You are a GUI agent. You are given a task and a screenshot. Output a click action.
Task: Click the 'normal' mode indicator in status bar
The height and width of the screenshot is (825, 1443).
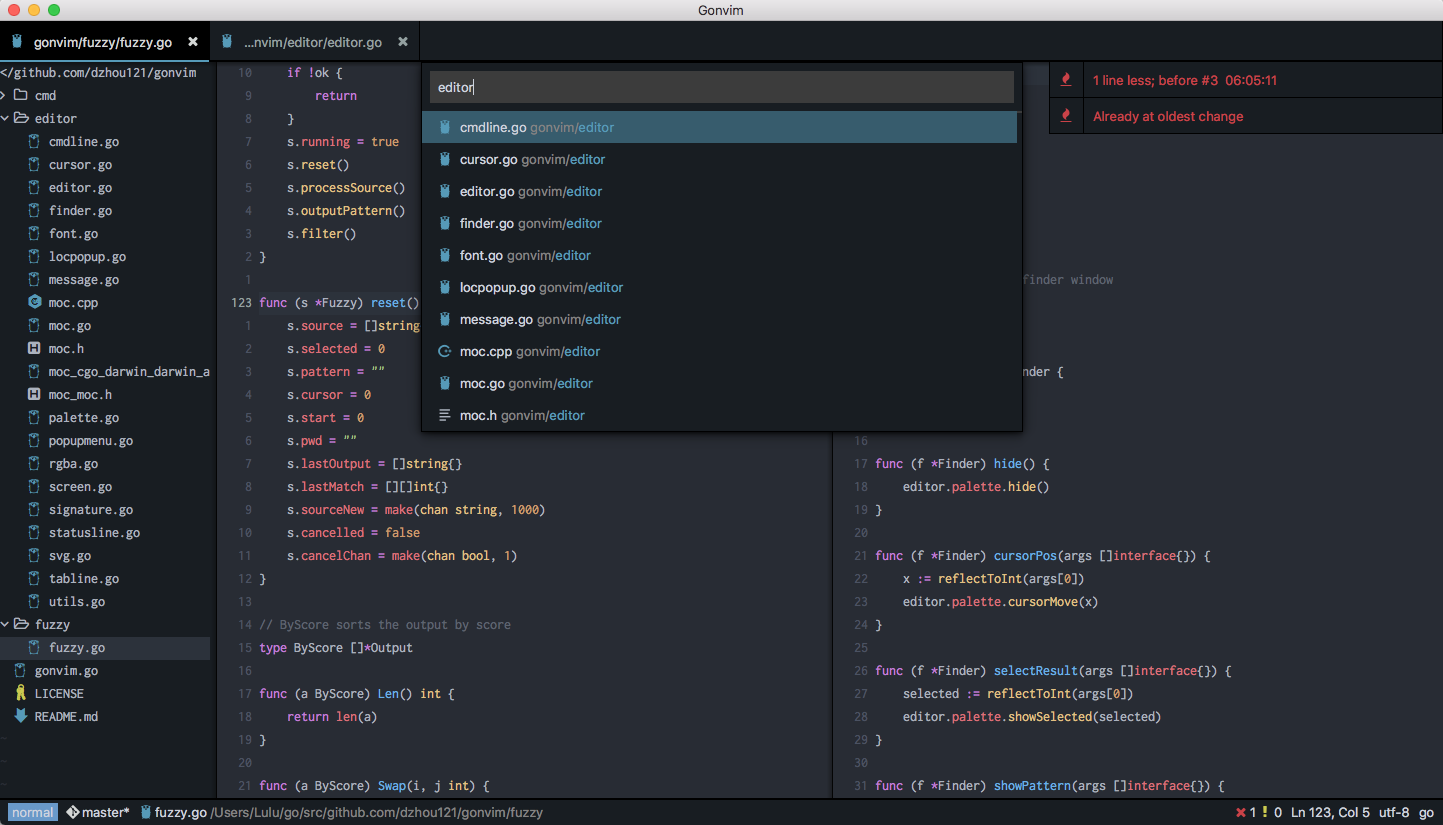coord(33,812)
